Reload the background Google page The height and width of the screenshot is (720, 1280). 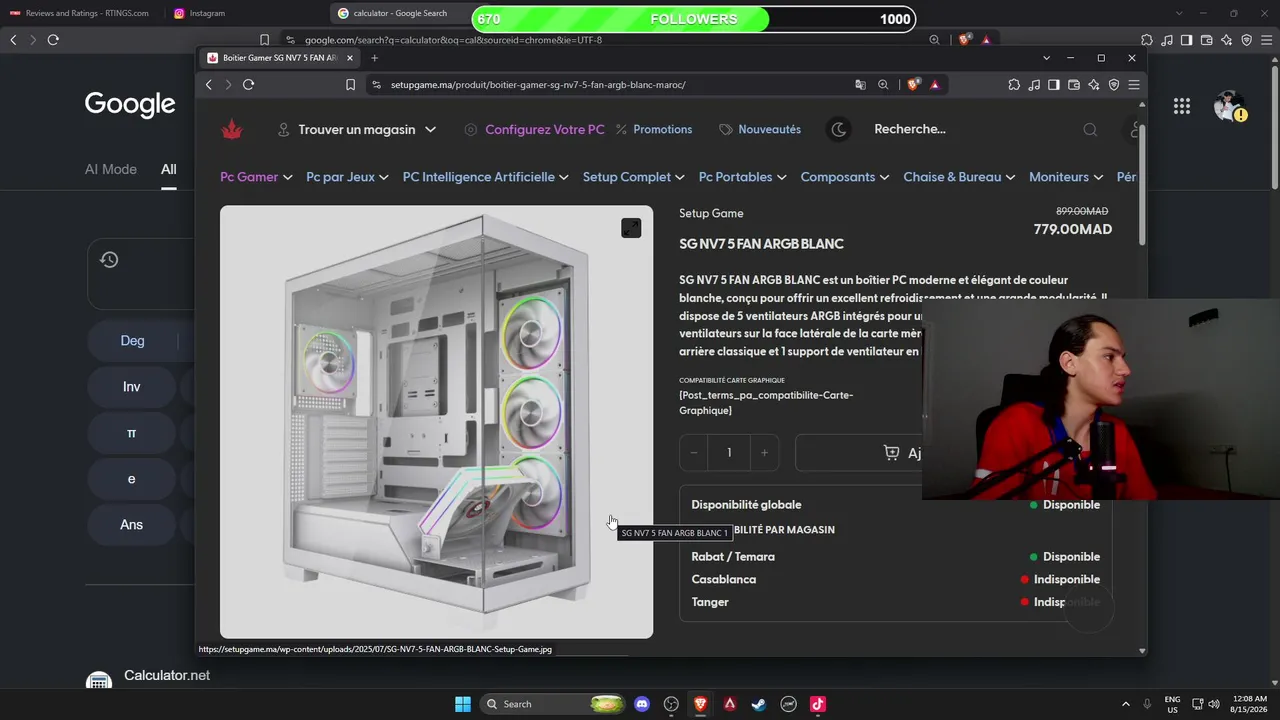coord(53,40)
